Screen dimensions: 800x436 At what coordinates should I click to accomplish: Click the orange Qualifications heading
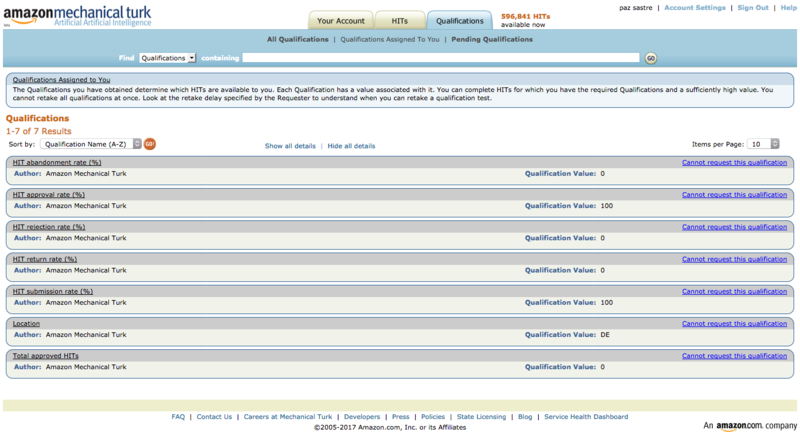click(37, 118)
